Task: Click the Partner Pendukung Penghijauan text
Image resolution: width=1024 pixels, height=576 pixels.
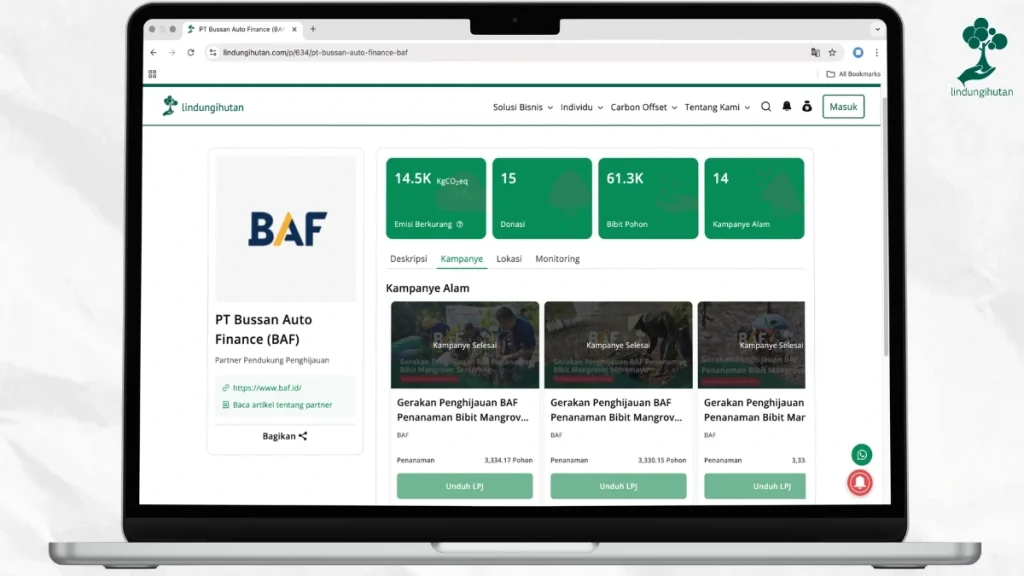Action: tap(272, 360)
